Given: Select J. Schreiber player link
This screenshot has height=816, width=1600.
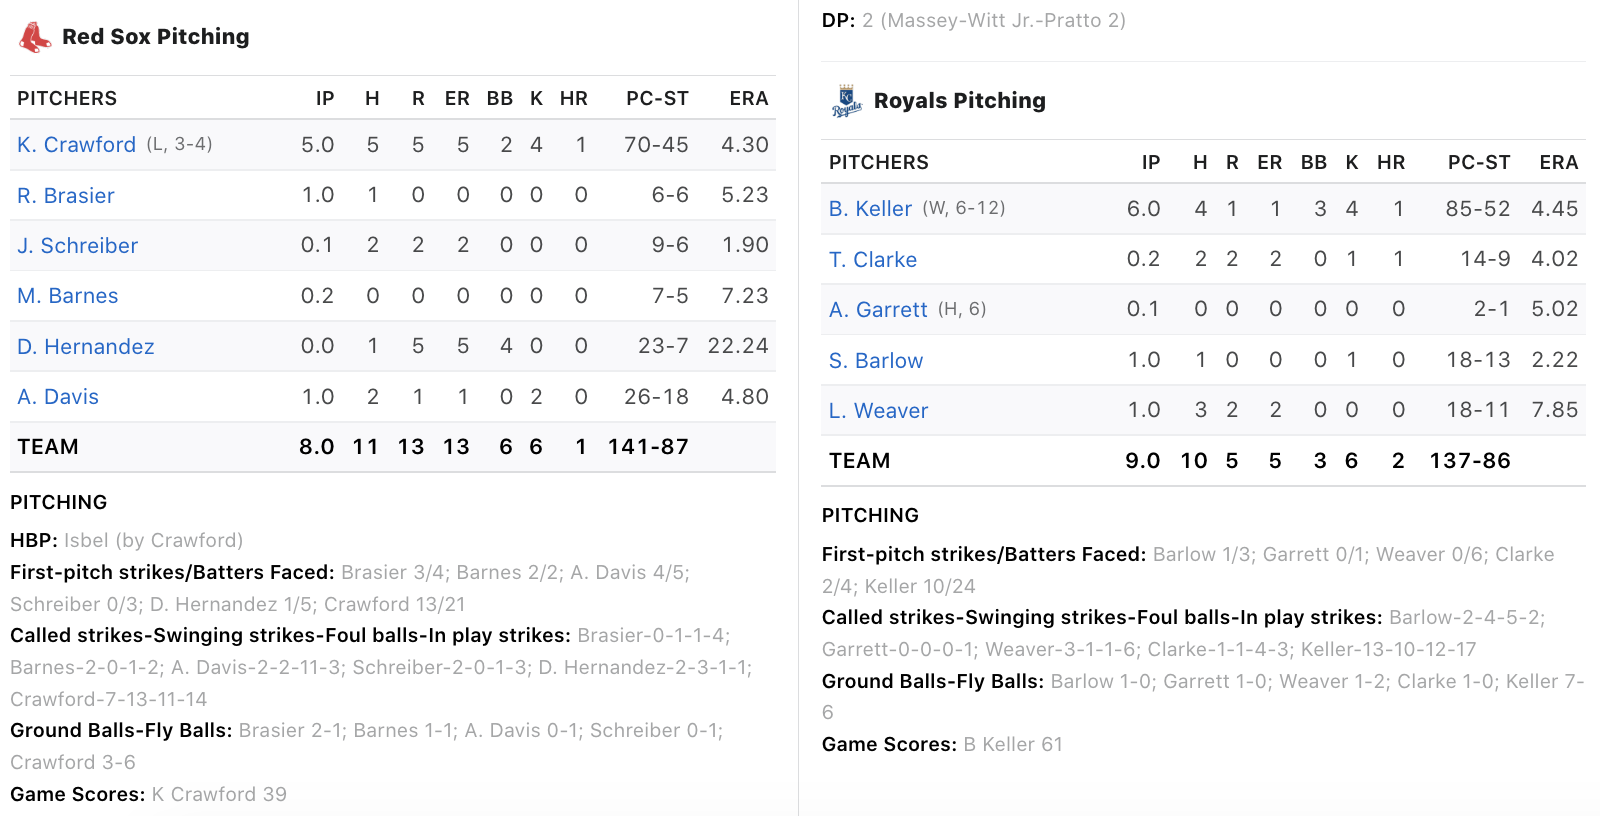Looking at the screenshot, I should pos(77,246).
